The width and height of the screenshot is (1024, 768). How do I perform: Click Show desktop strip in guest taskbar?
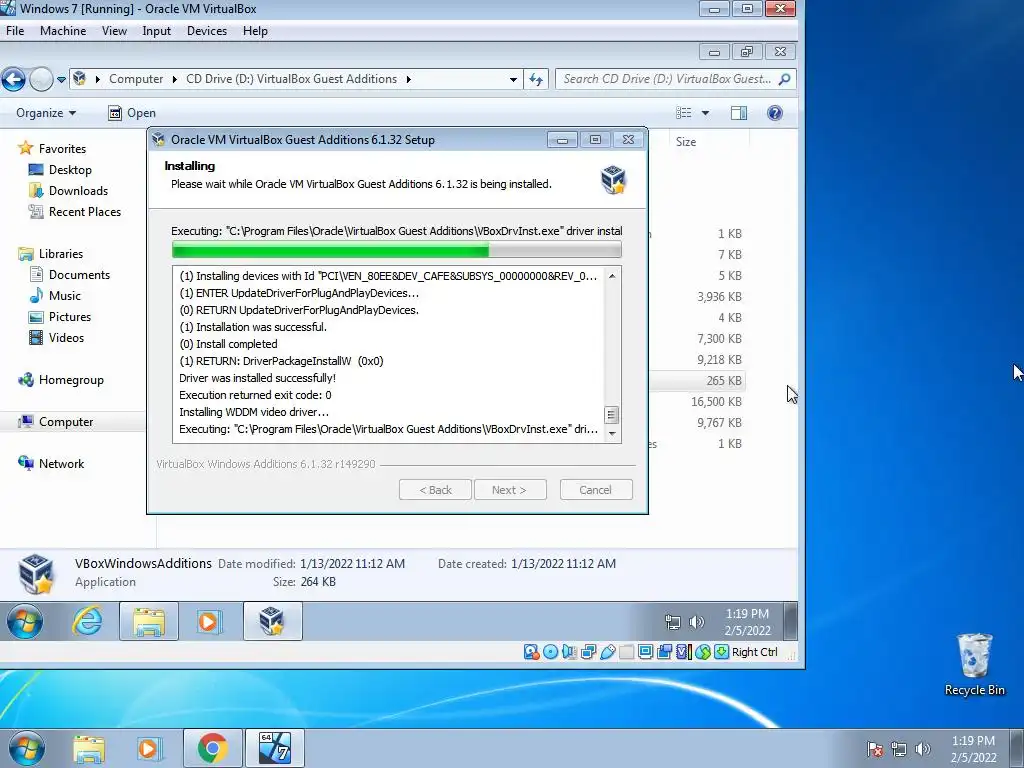coord(790,621)
